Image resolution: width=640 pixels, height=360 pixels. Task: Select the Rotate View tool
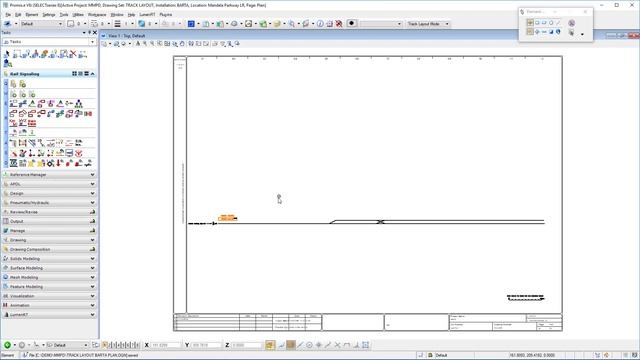click(175, 44)
